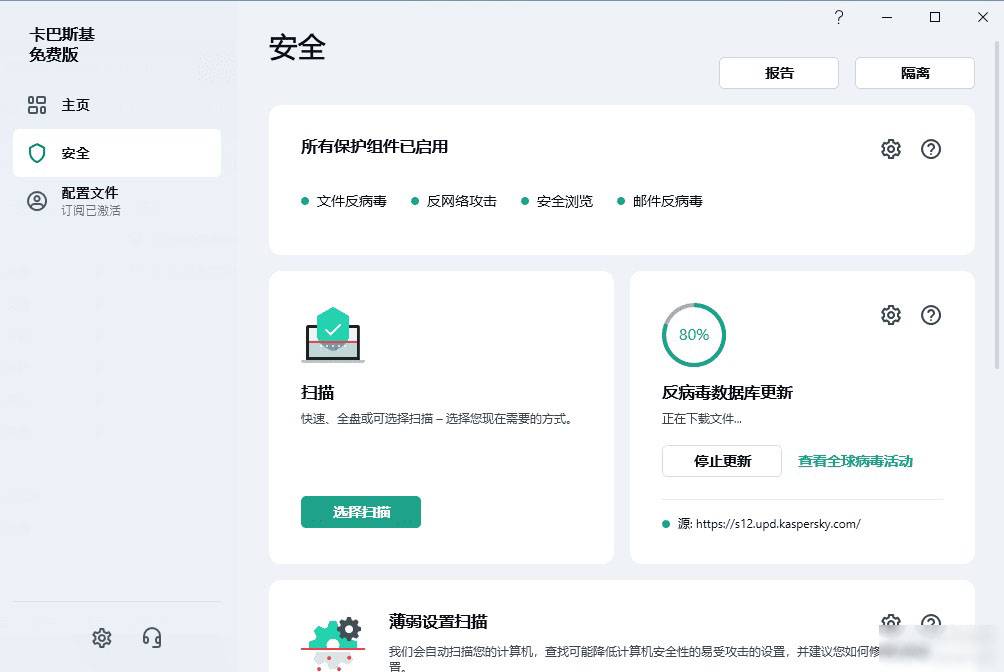This screenshot has width=1004, height=672.
Task: Click 安全浏览 component
Action: click(557, 201)
